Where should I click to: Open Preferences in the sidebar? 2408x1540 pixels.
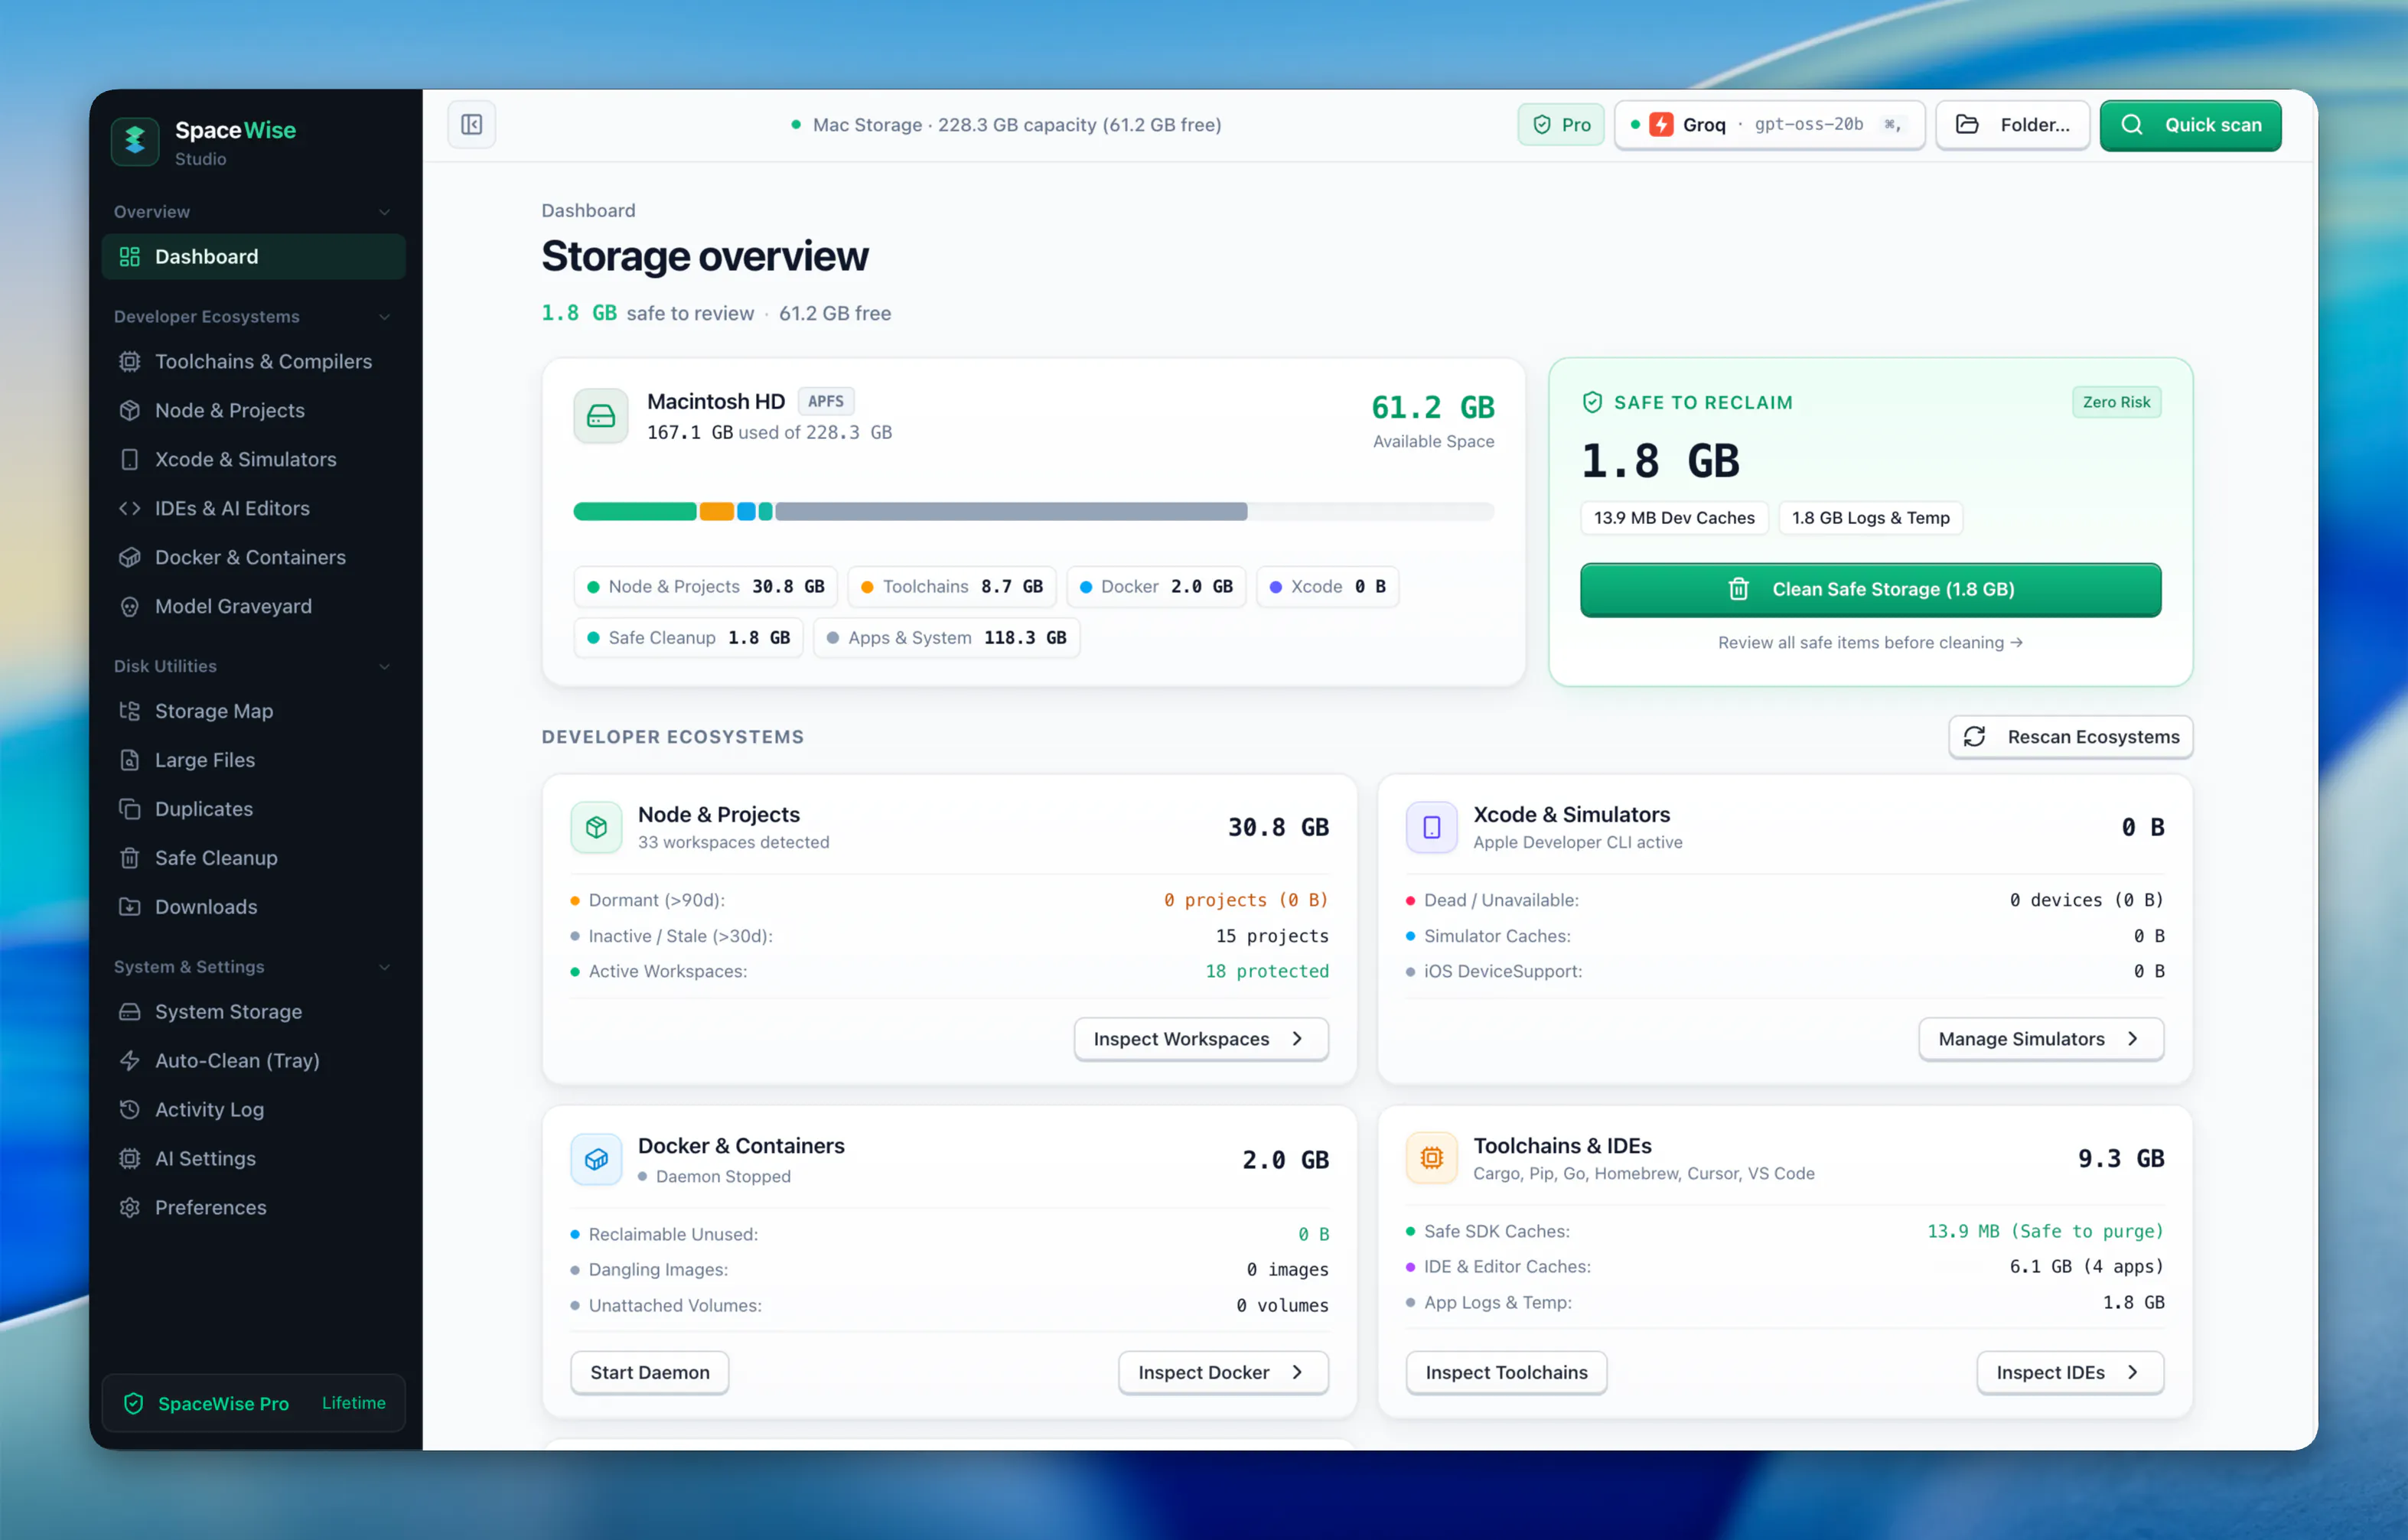click(253, 1207)
